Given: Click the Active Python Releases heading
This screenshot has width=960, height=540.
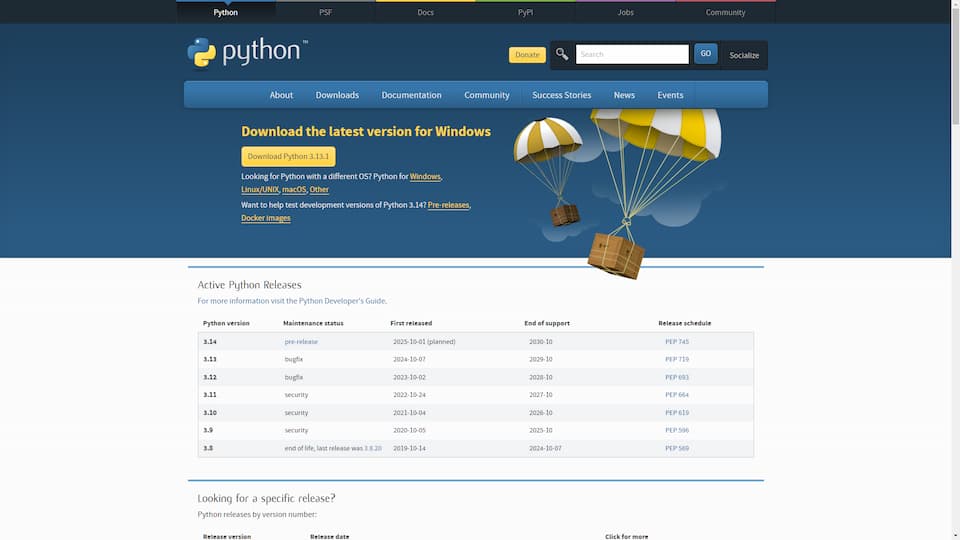Looking at the screenshot, I should click(249, 285).
